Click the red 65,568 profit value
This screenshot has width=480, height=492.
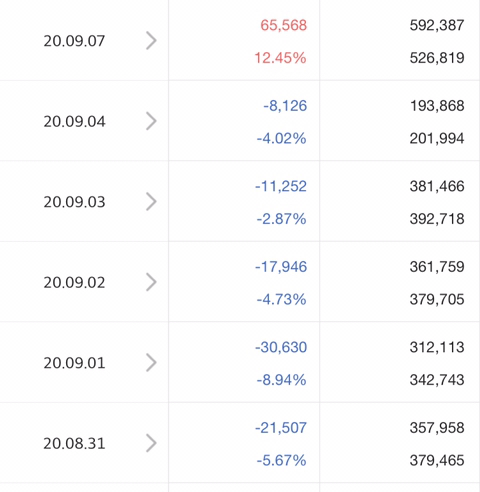[284, 25]
